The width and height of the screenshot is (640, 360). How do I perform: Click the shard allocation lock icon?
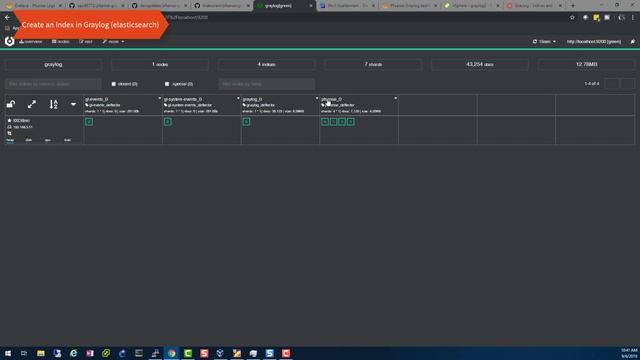[11, 104]
